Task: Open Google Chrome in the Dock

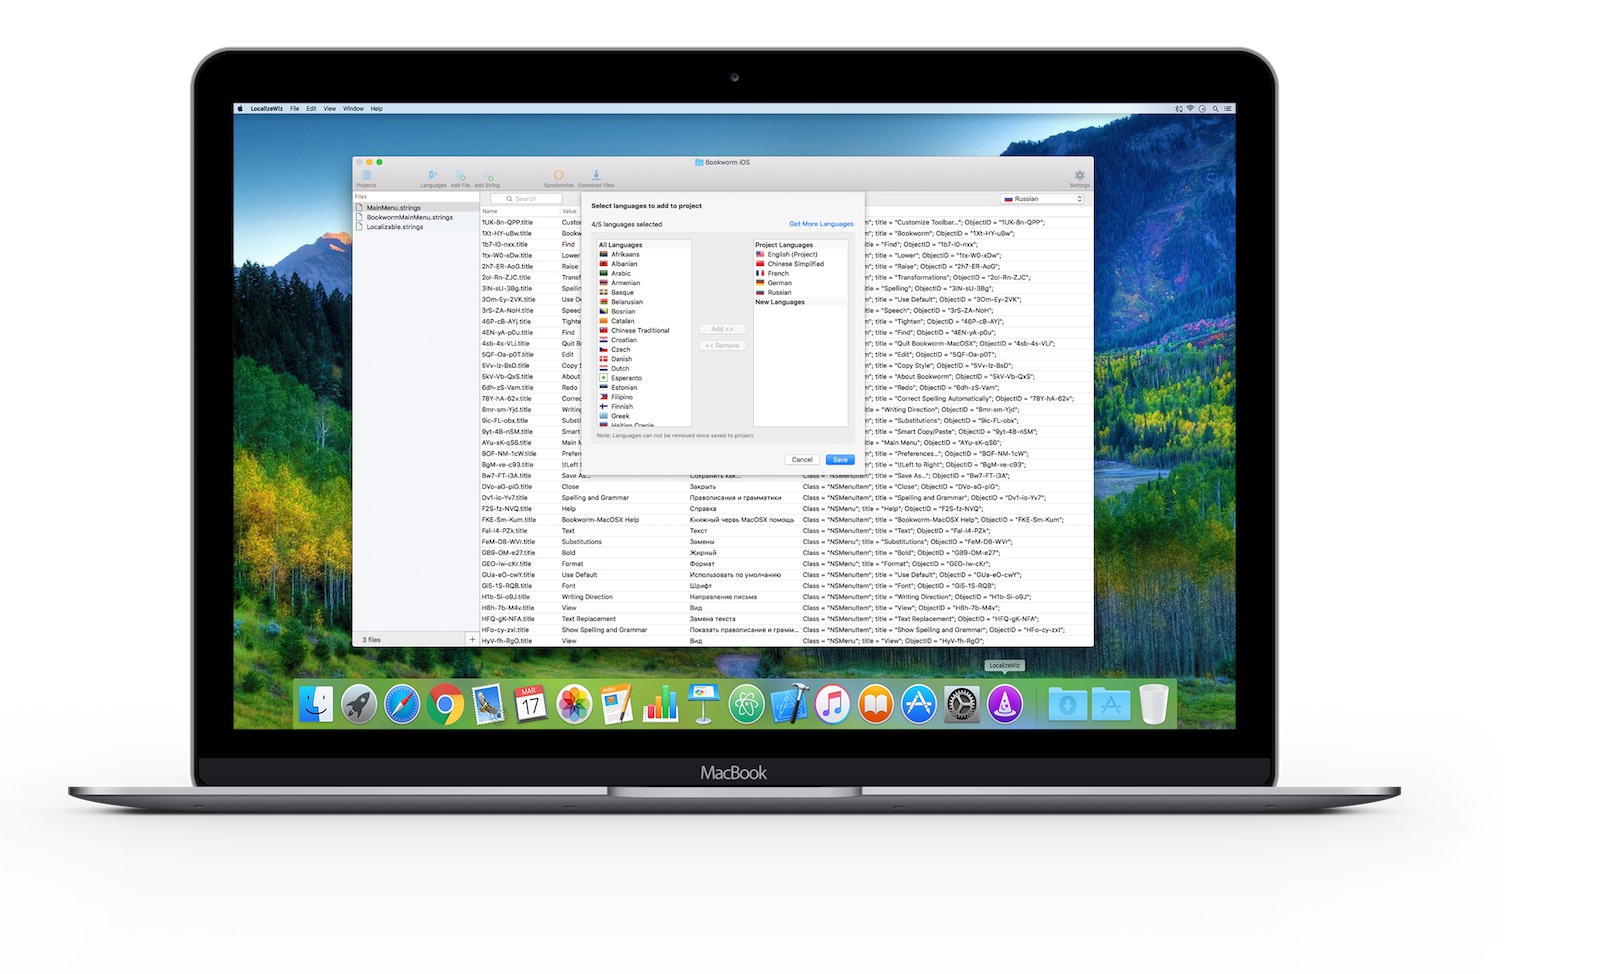Action: pyautogui.click(x=445, y=705)
